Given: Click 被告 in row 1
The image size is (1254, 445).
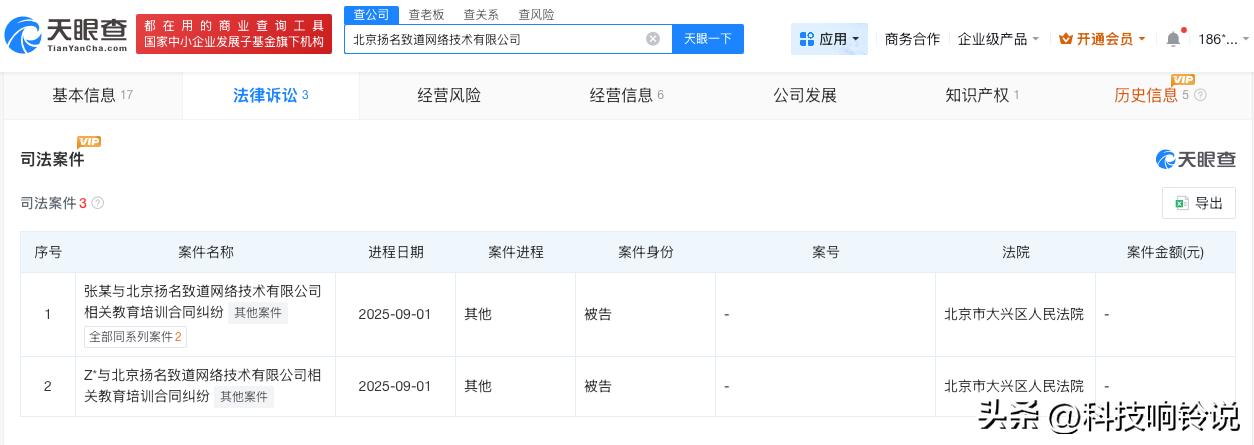Looking at the screenshot, I should [x=598, y=314].
